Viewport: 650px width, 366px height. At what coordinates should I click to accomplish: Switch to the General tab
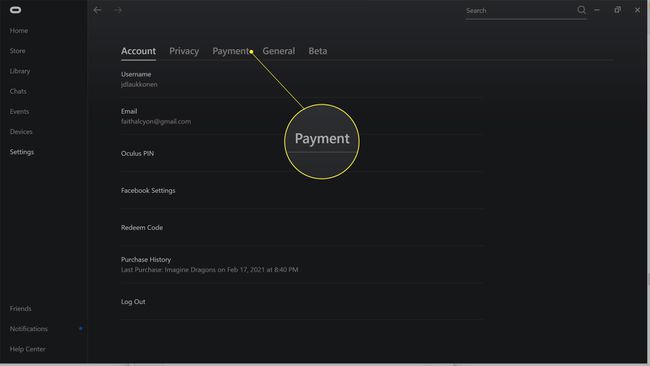point(279,51)
